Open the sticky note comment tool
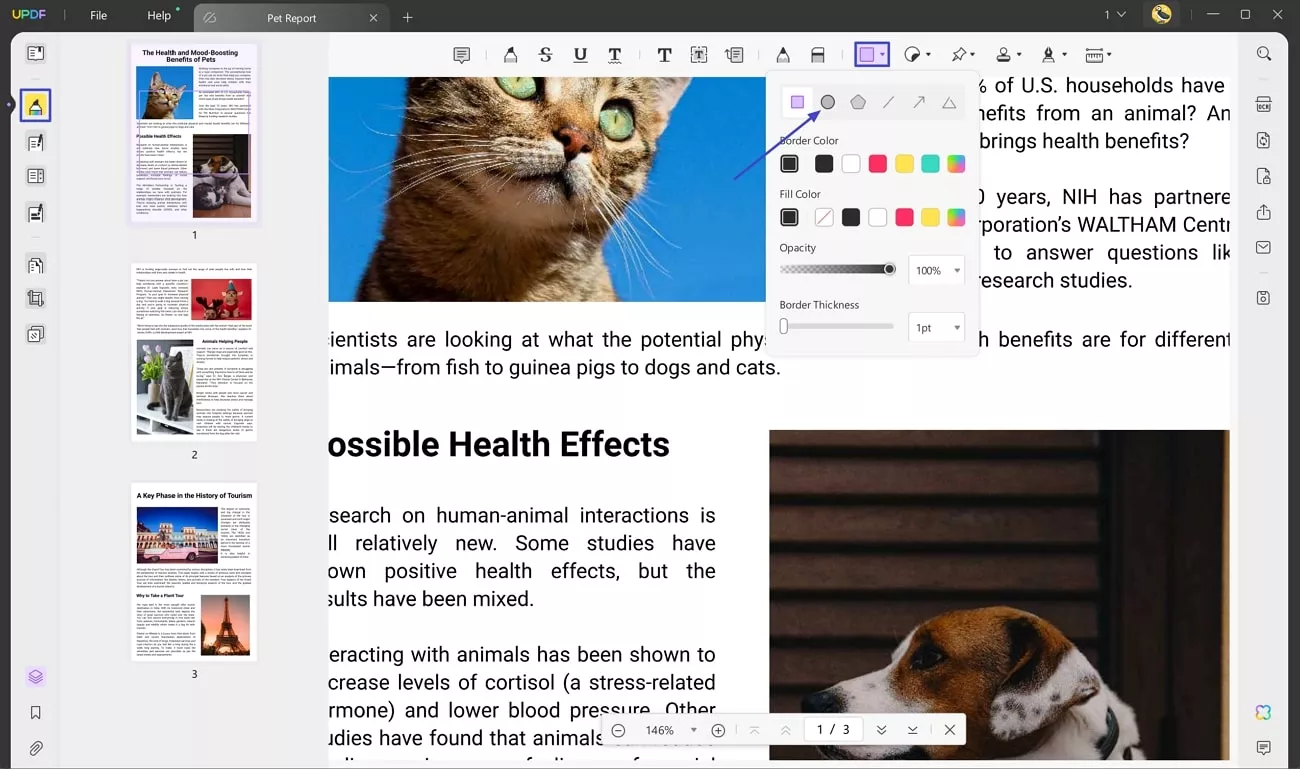Screen dimensions: 1300x769 point(461,55)
